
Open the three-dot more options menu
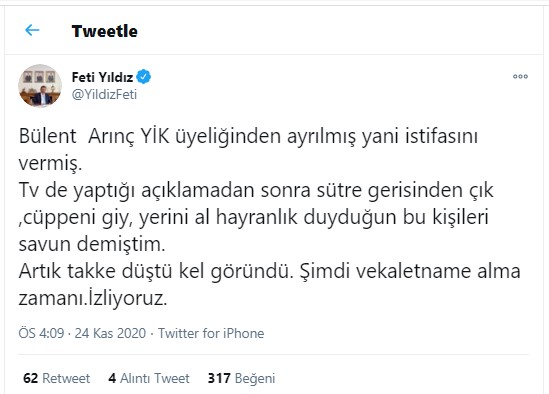[520, 76]
